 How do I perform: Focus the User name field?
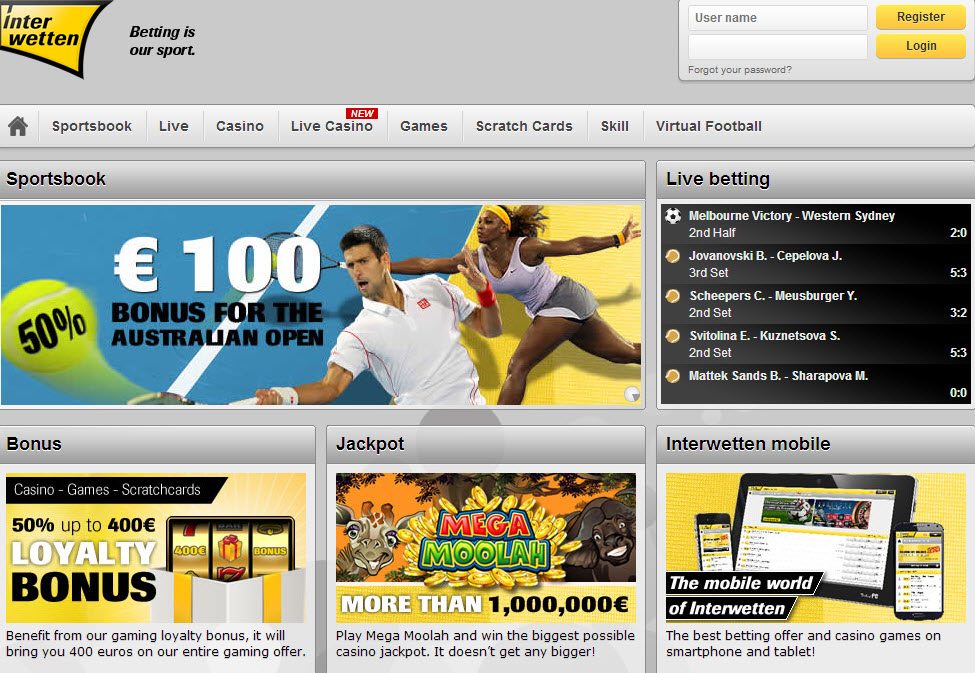[x=777, y=18]
